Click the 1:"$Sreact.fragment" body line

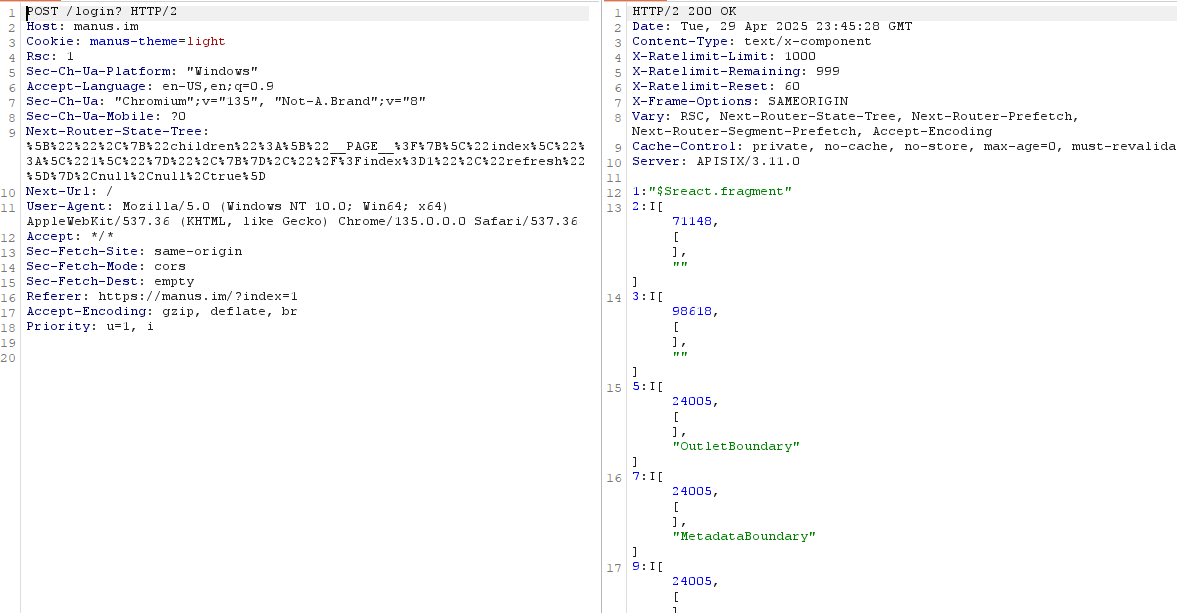(712, 191)
